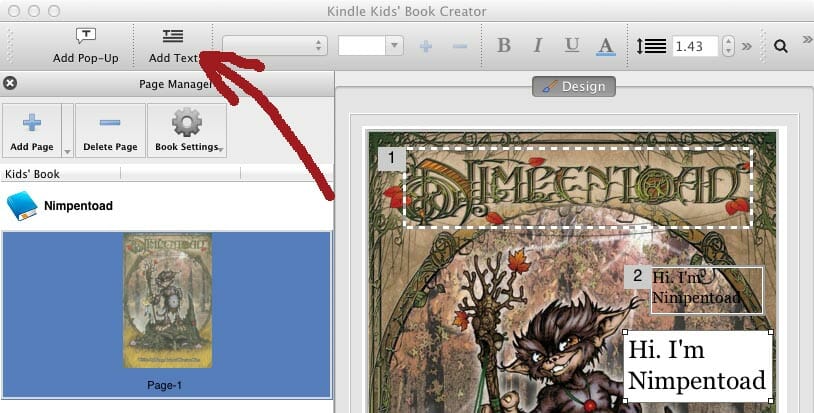The height and width of the screenshot is (413, 814).
Task: Open the font size combo box arrow
Action: 395,46
